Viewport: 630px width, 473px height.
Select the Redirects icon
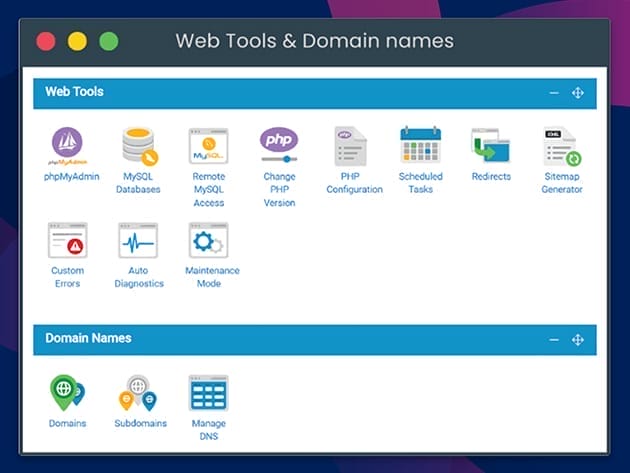pos(491,146)
